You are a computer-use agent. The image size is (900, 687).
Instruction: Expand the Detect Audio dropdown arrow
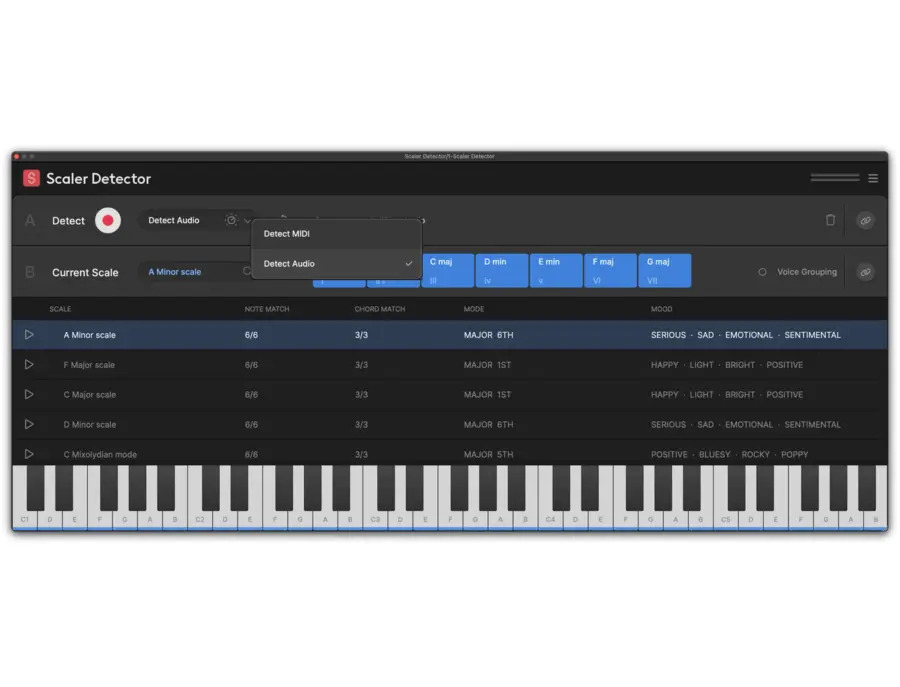tap(247, 221)
